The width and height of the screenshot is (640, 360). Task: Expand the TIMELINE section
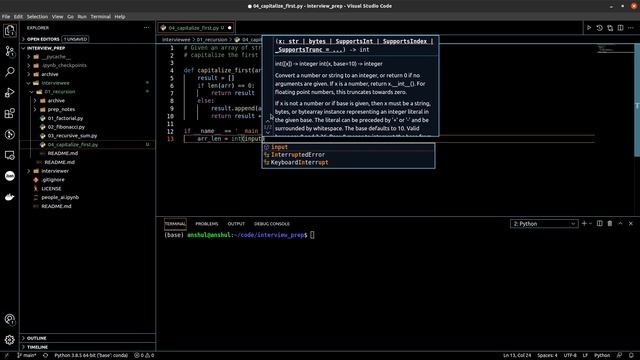coord(38,347)
